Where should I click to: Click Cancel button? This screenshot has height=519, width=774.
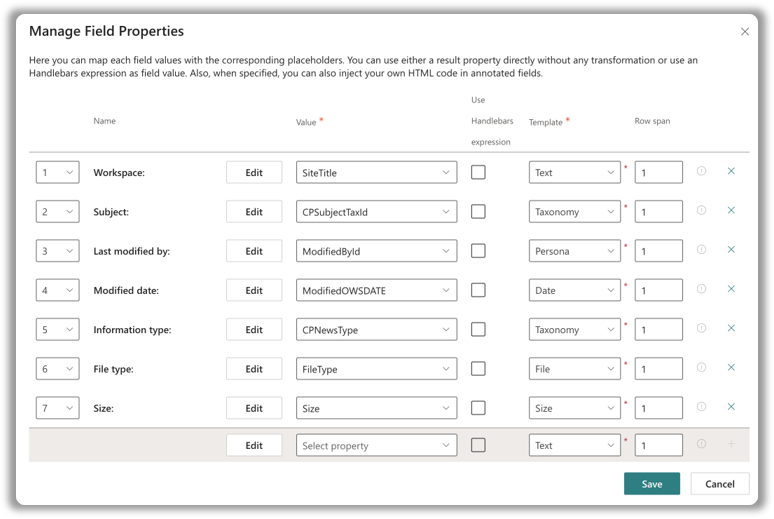click(720, 484)
